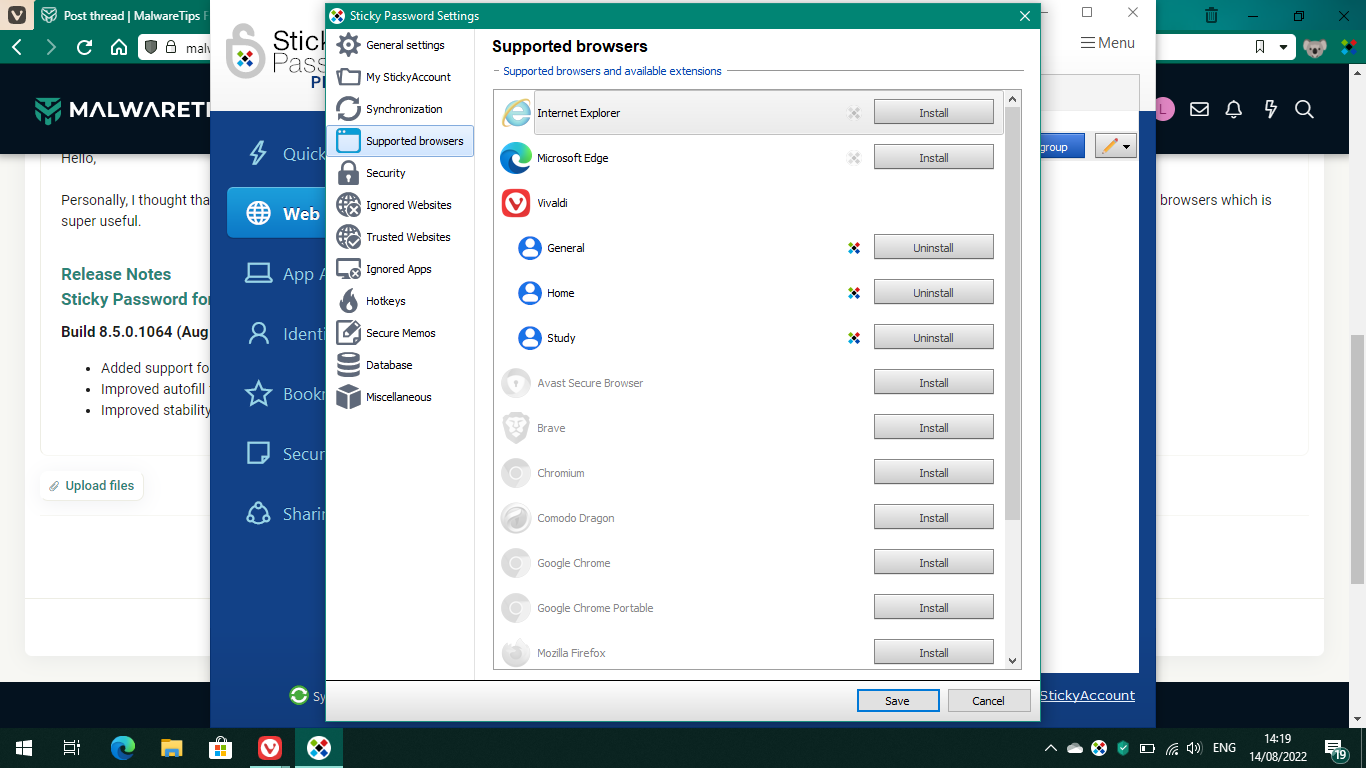The width and height of the screenshot is (1366, 768).
Task: Expand the address bar dropdown arrow in Vivaldi
Action: pyautogui.click(x=1284, y=47)
